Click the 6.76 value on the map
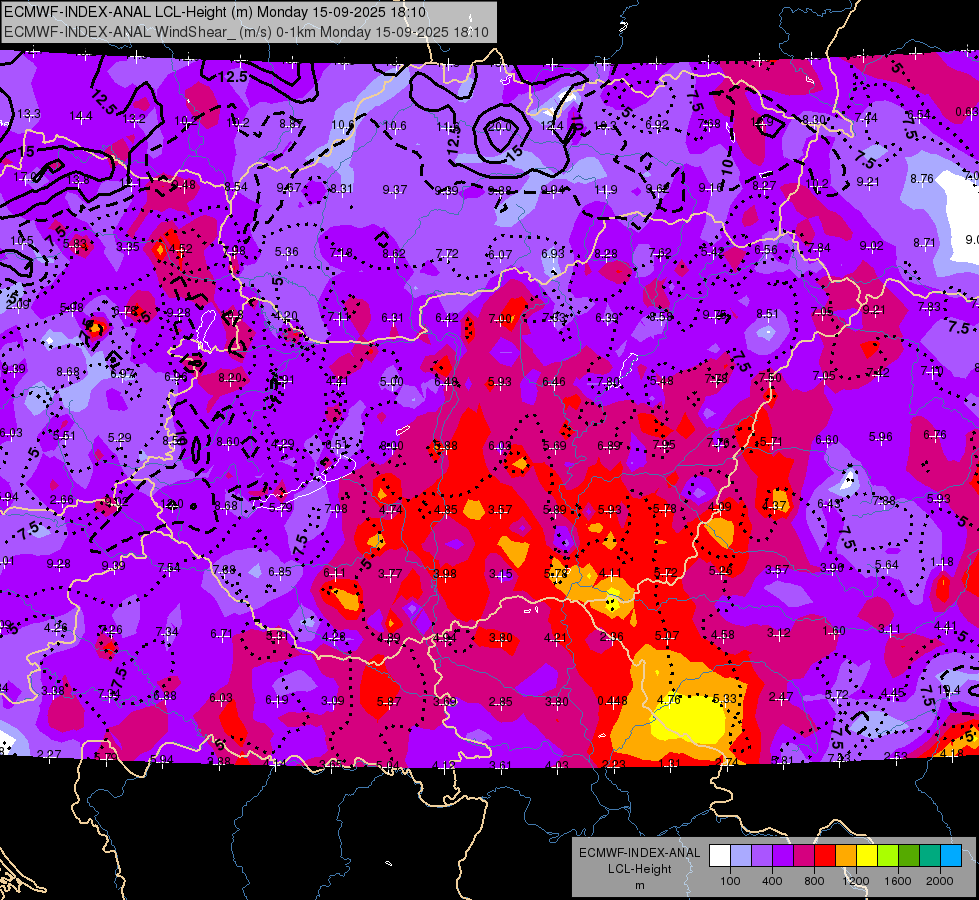This screenshot has width=979, height=900. point(935,434)
